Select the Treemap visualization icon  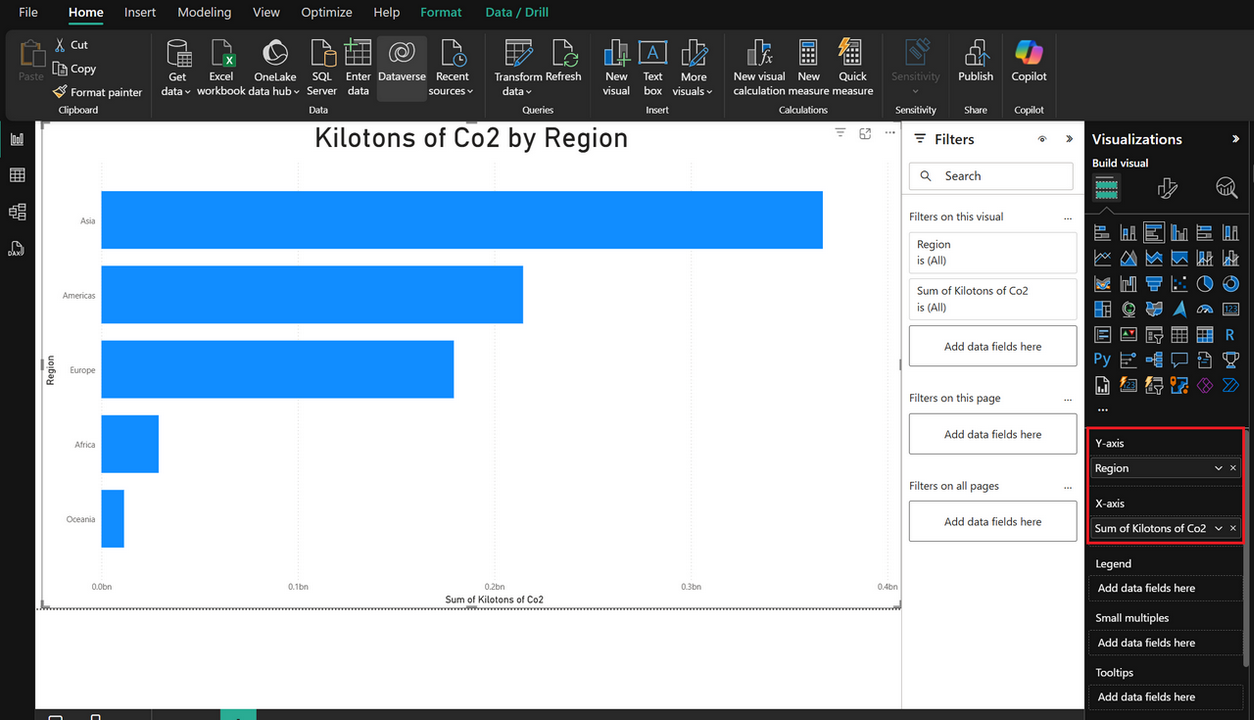point(1102,309)
